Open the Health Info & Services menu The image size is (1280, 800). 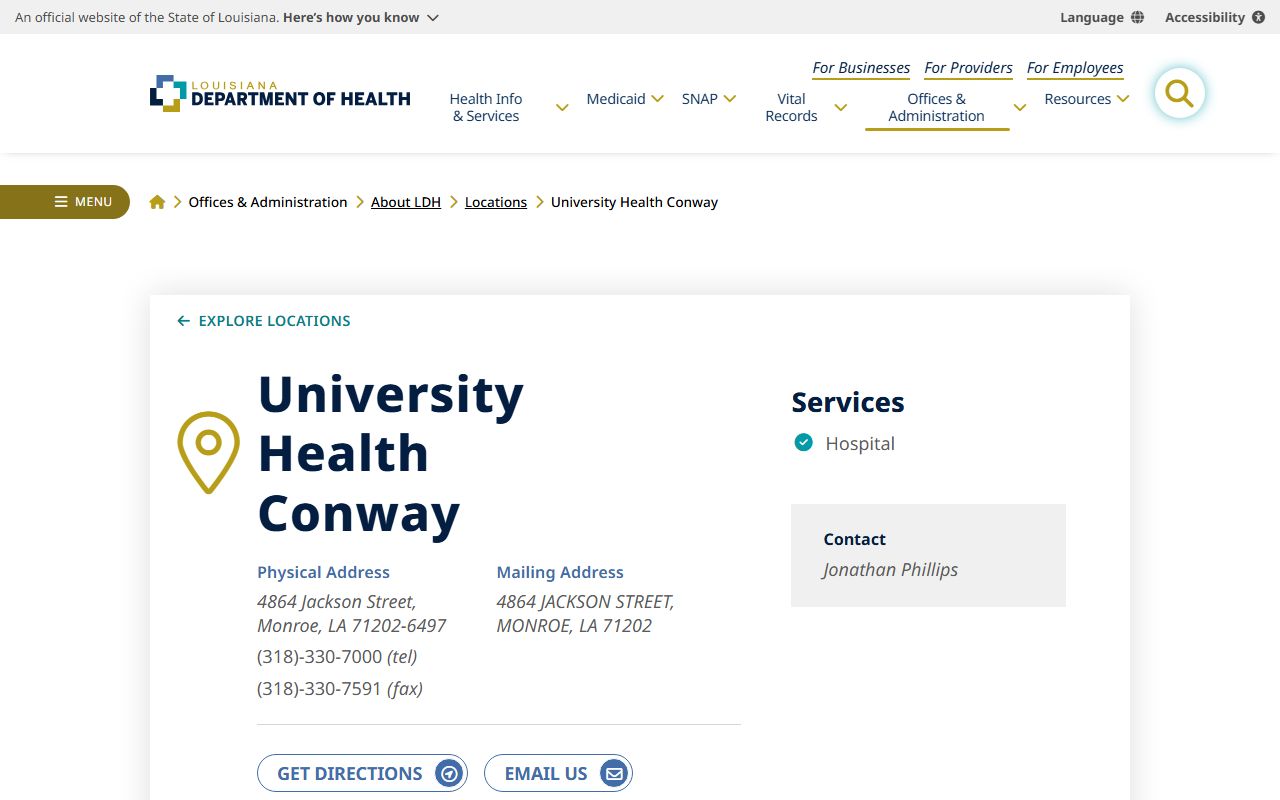point(486,107)
